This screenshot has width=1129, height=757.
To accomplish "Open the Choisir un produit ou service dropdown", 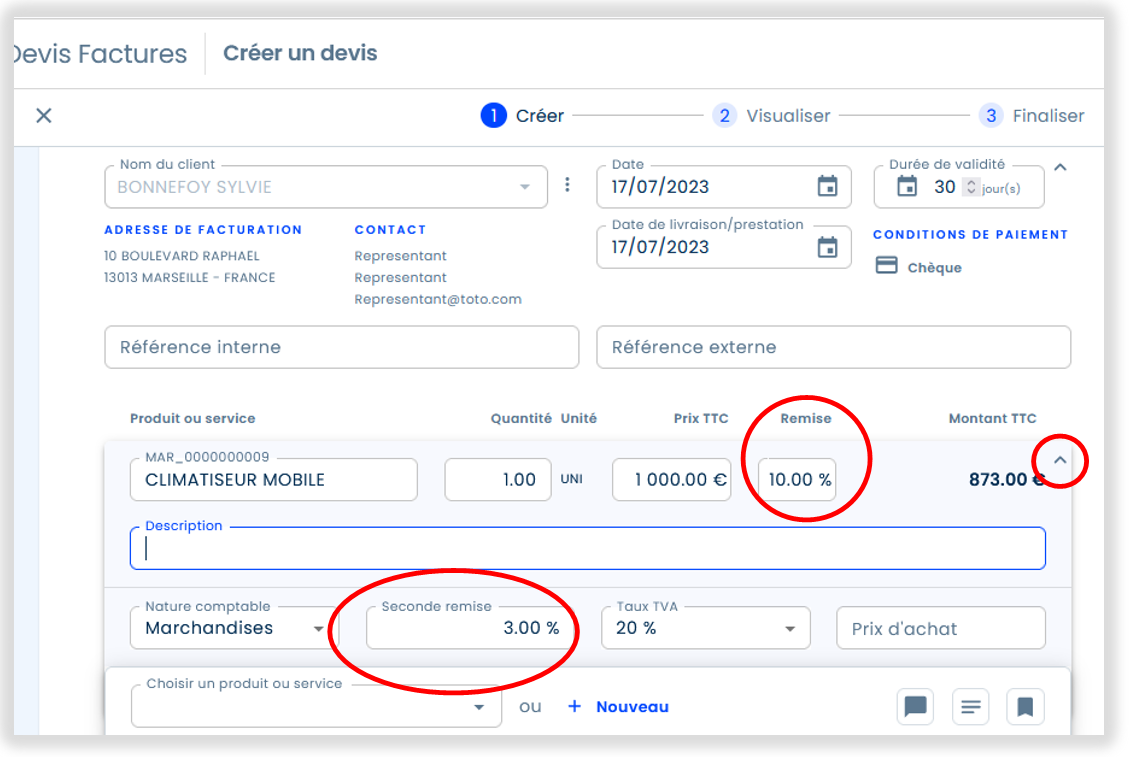I will click(x=481, y=707).
